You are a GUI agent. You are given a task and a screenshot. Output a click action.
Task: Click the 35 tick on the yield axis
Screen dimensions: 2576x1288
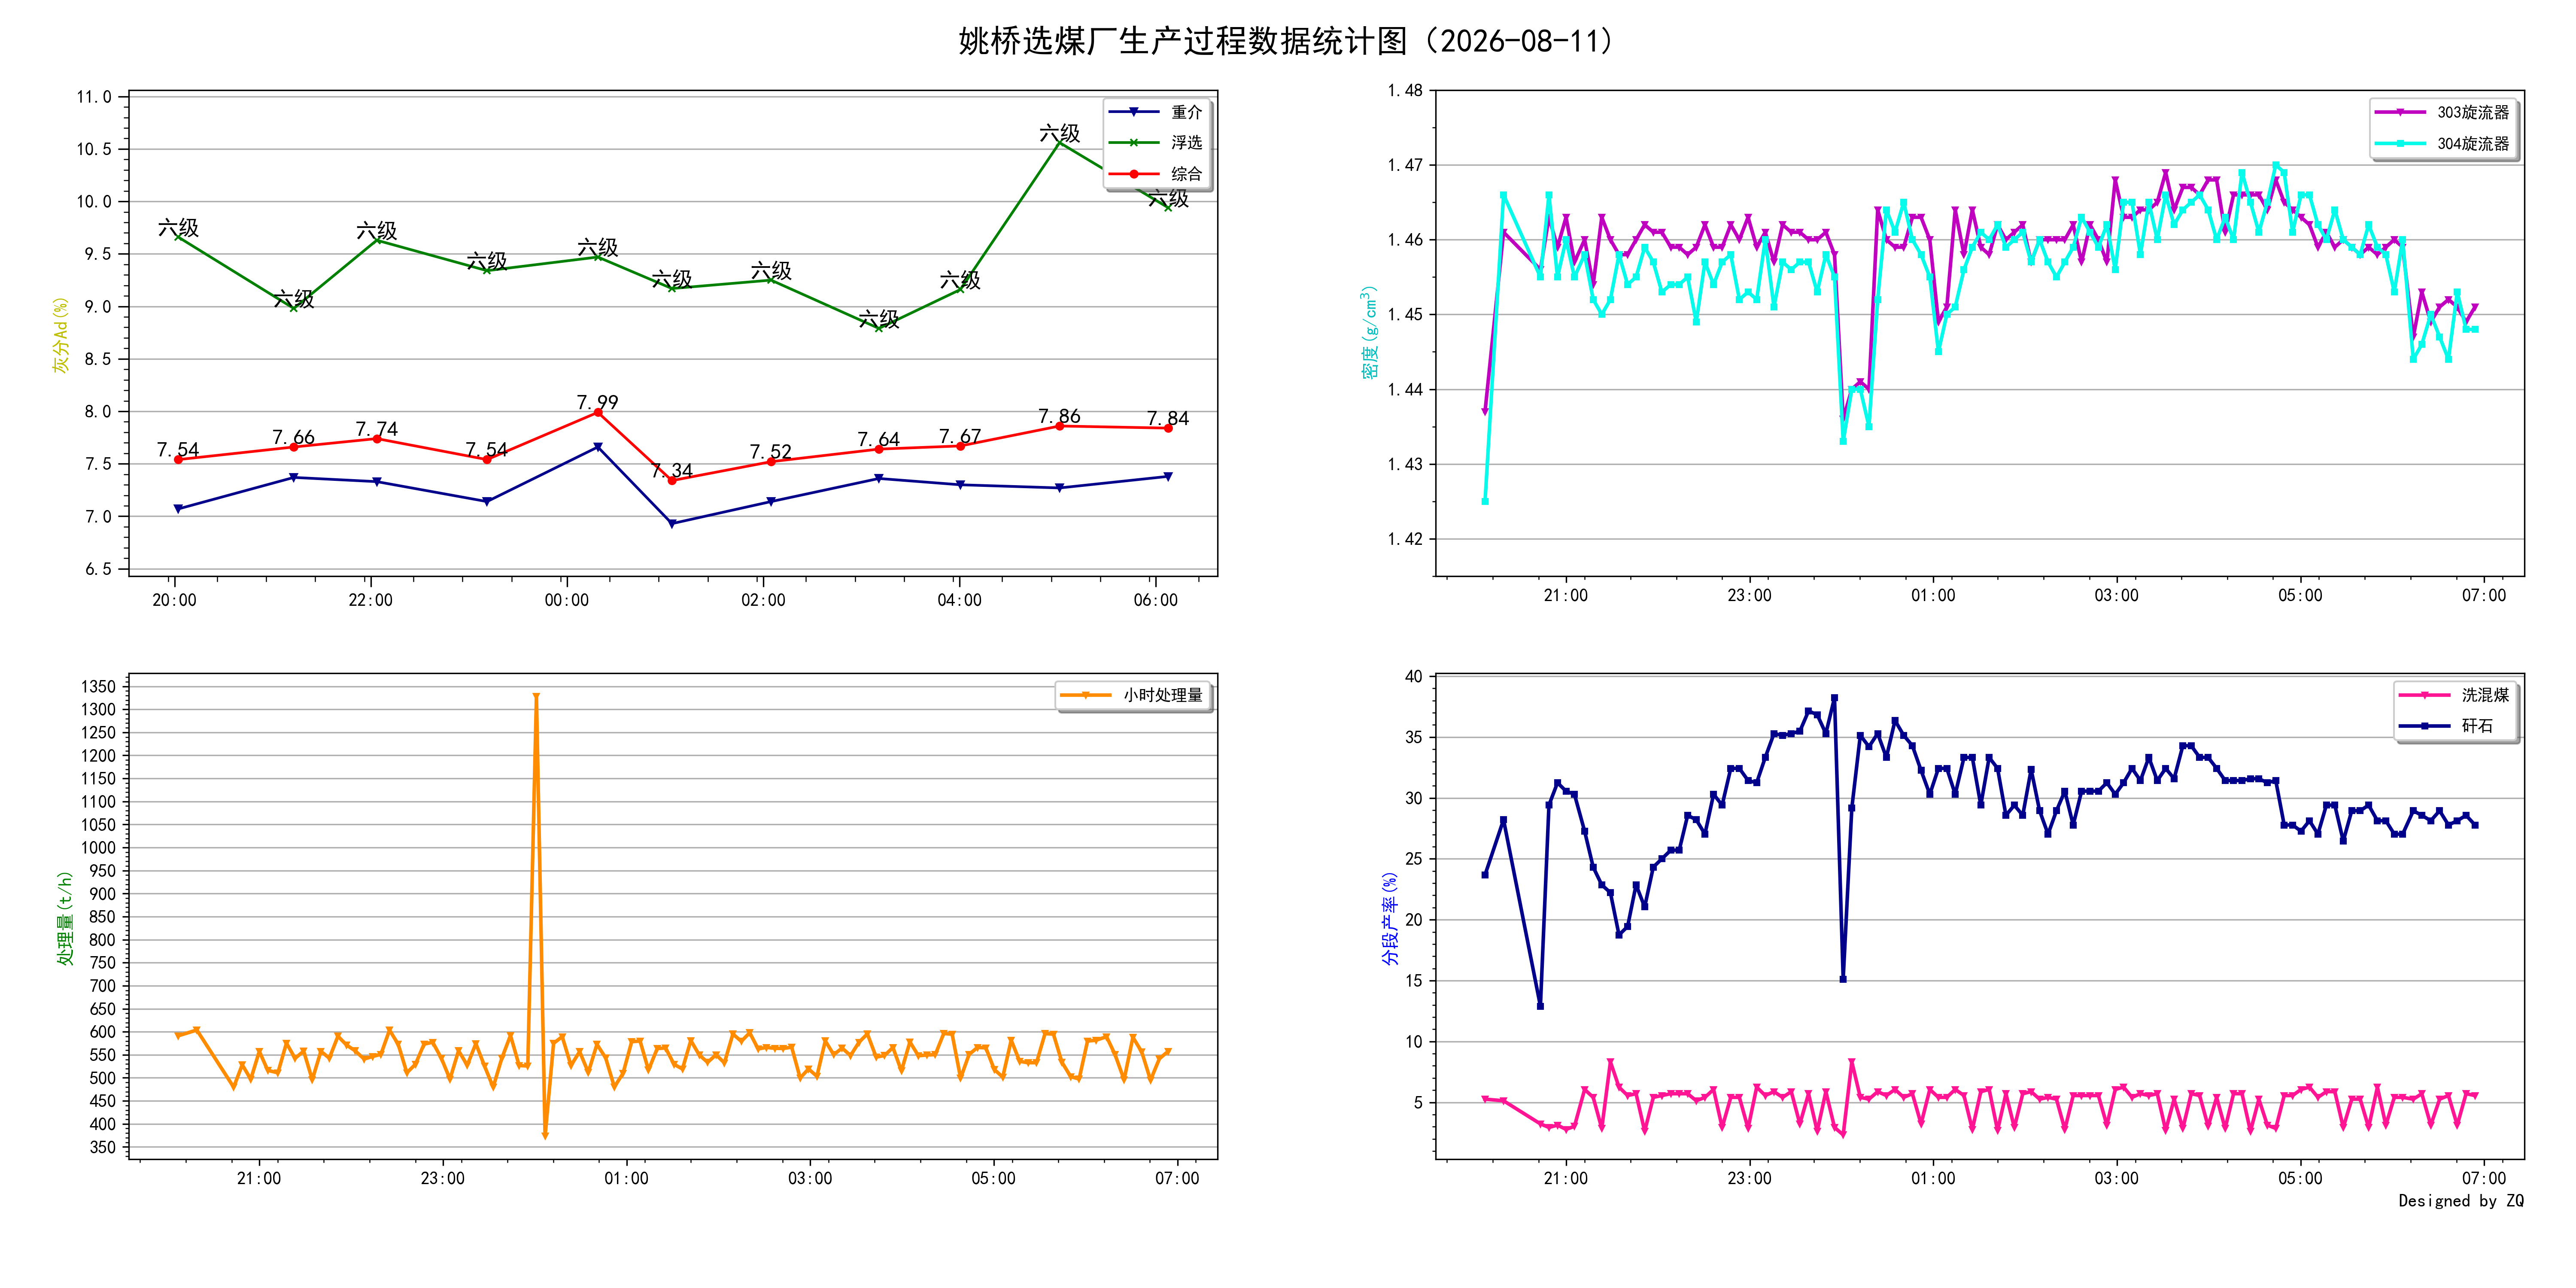click(x=1413, y=737)
